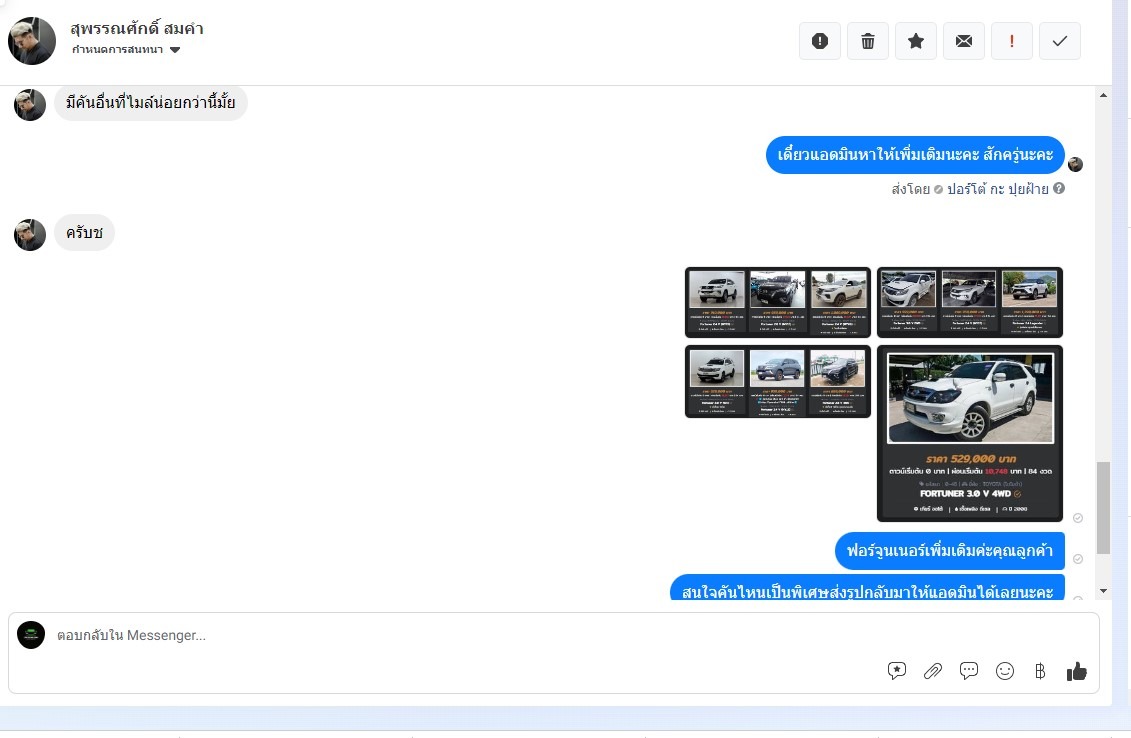This screenshot has width=1131, height=738.
Task: Click the delivered check beside Fortuner image
Action: (x=1078, y=518)
